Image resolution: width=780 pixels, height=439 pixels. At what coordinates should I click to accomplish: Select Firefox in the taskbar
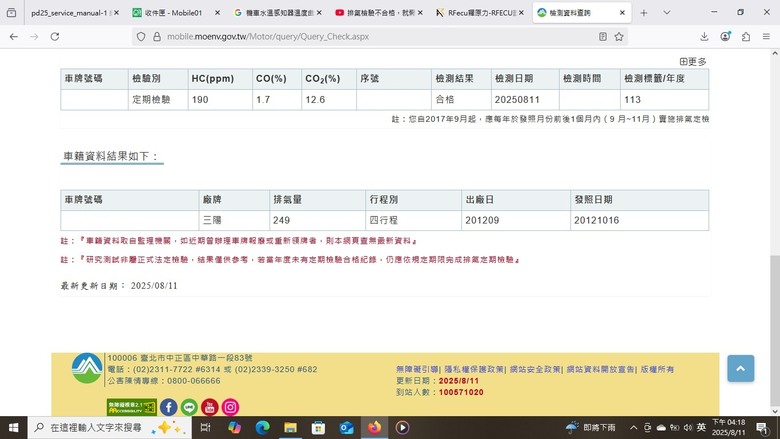click(x=374, y=428)
